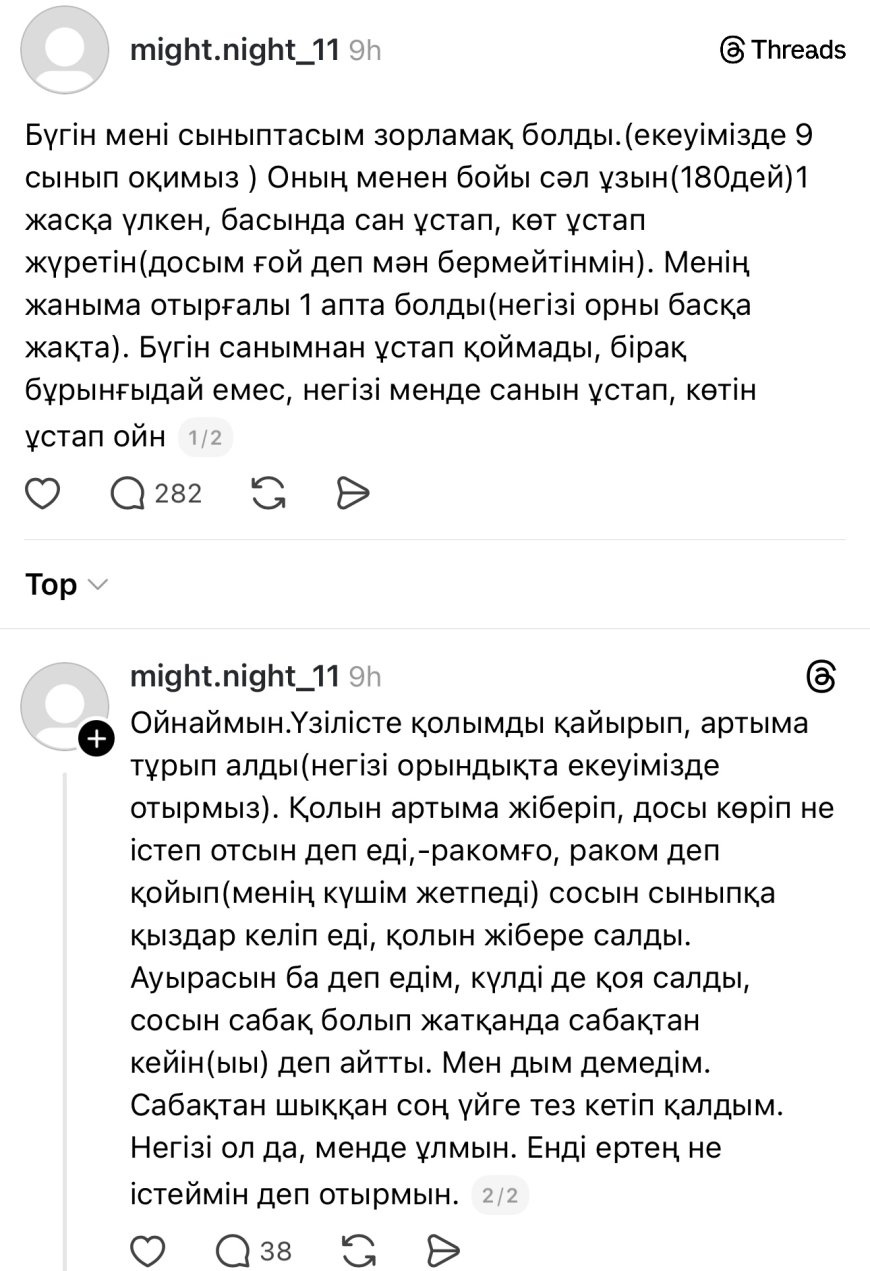Like the second post marked 2/2

click(x=148, y=1250)
